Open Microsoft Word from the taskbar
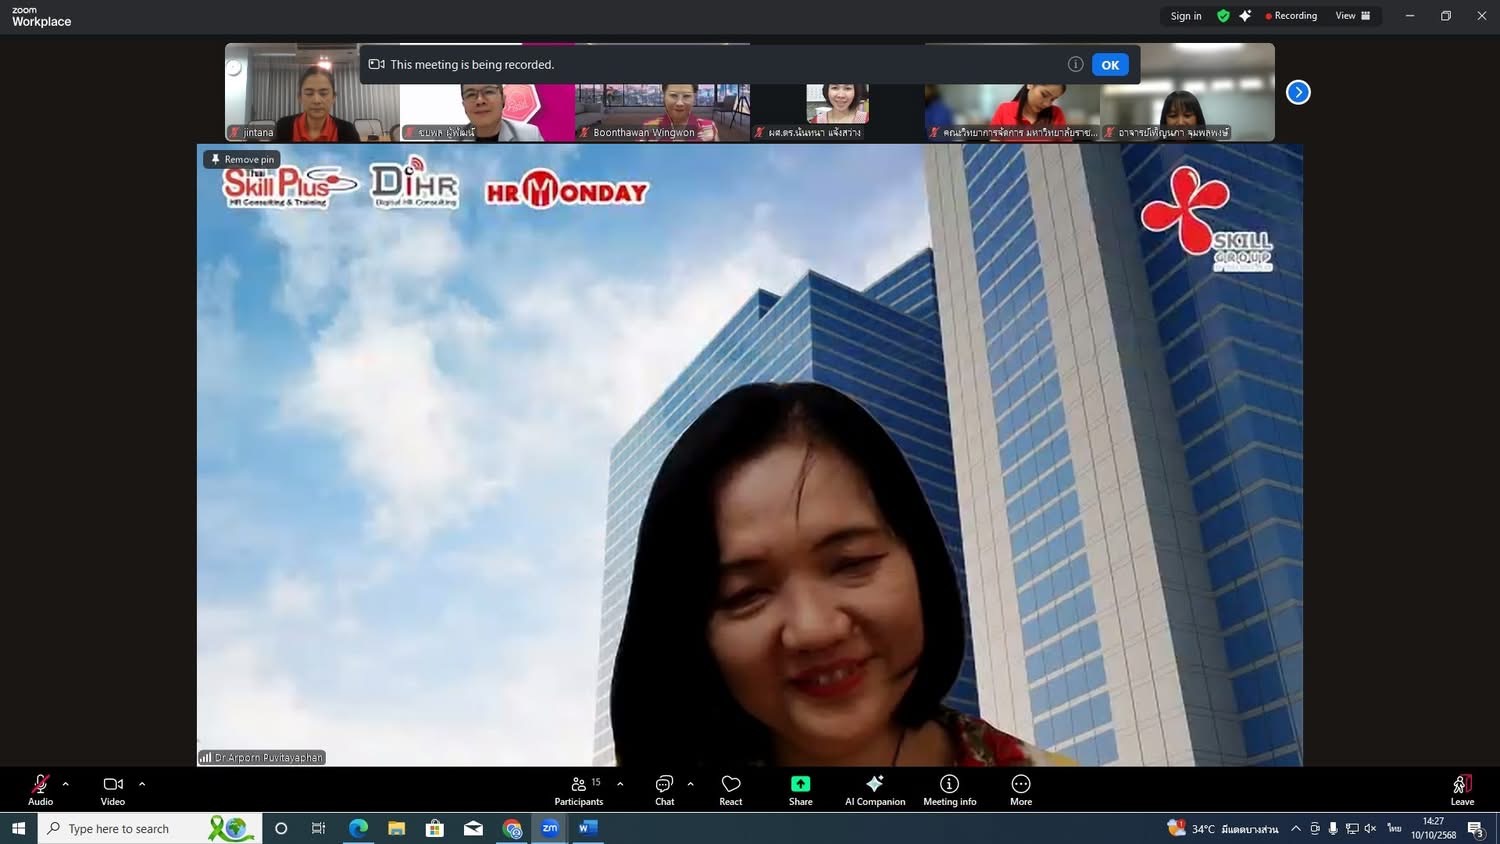The image size is (1500, 844). 587,828
